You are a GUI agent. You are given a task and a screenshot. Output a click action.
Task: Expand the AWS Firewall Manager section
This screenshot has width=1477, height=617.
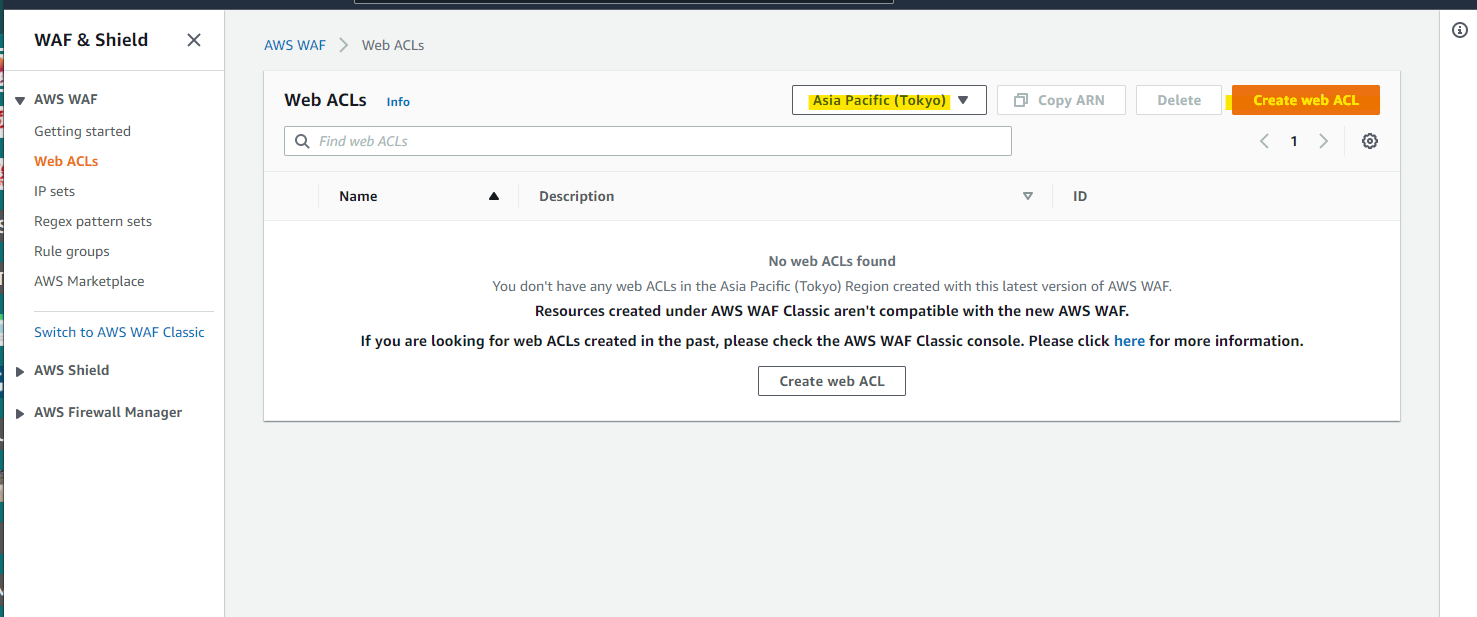[x=20, y=412]
